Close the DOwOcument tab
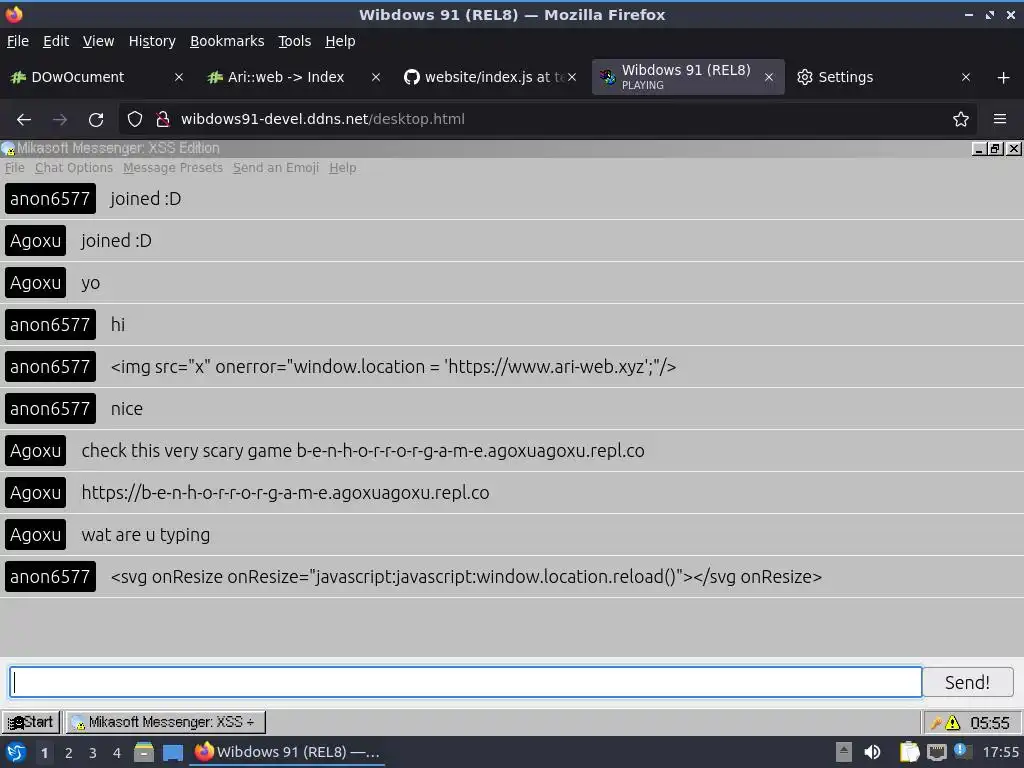This screenshot has height=768, width=1024. click(179, 77)
